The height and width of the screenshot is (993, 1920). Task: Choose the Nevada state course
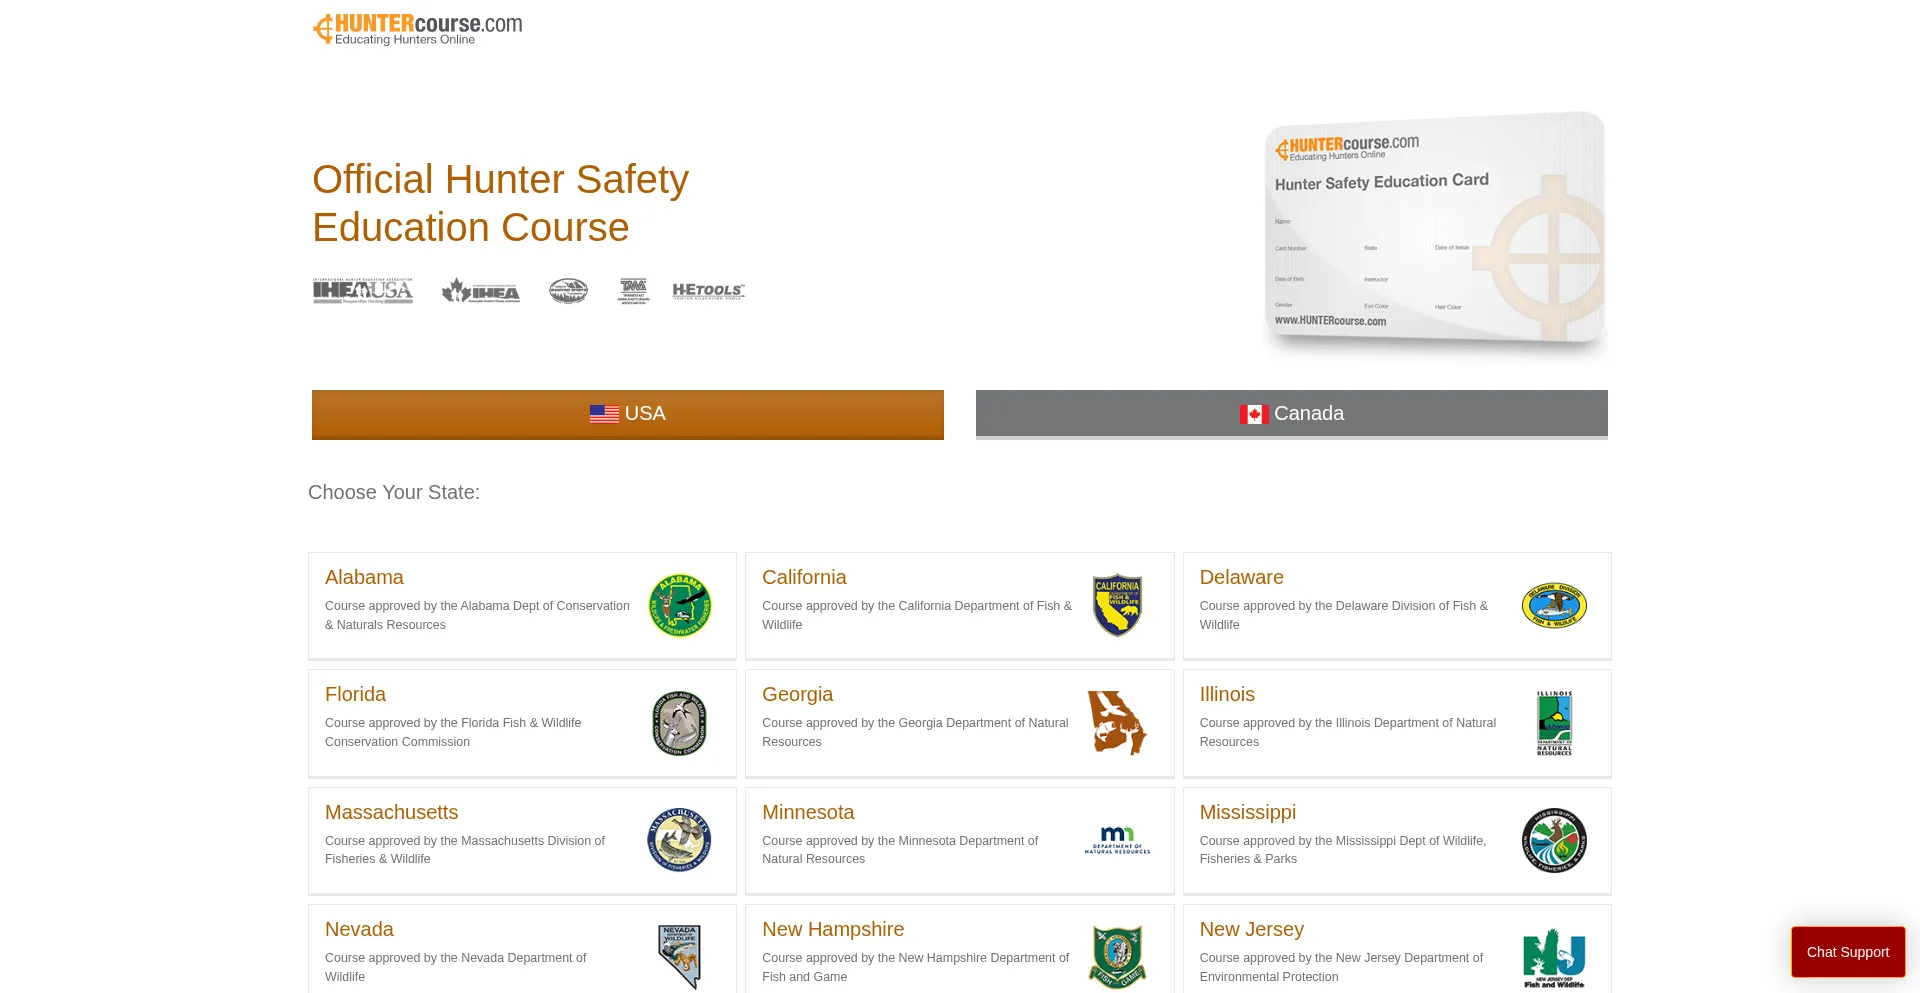[x=359, y=929]
